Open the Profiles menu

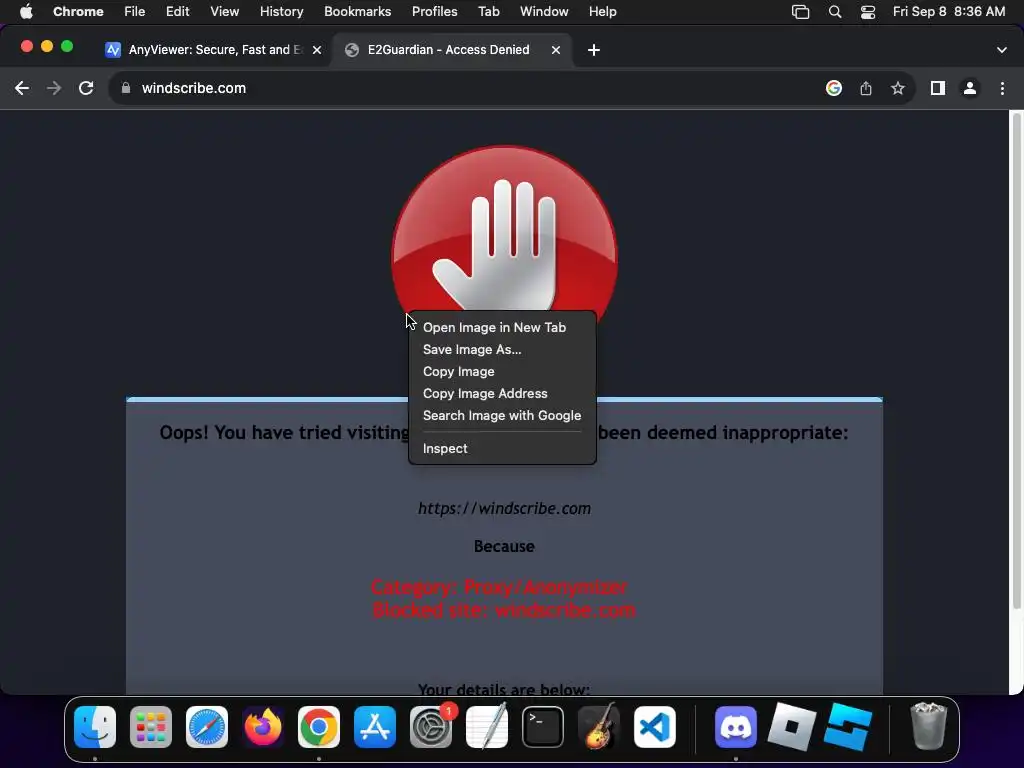(434, 12)
